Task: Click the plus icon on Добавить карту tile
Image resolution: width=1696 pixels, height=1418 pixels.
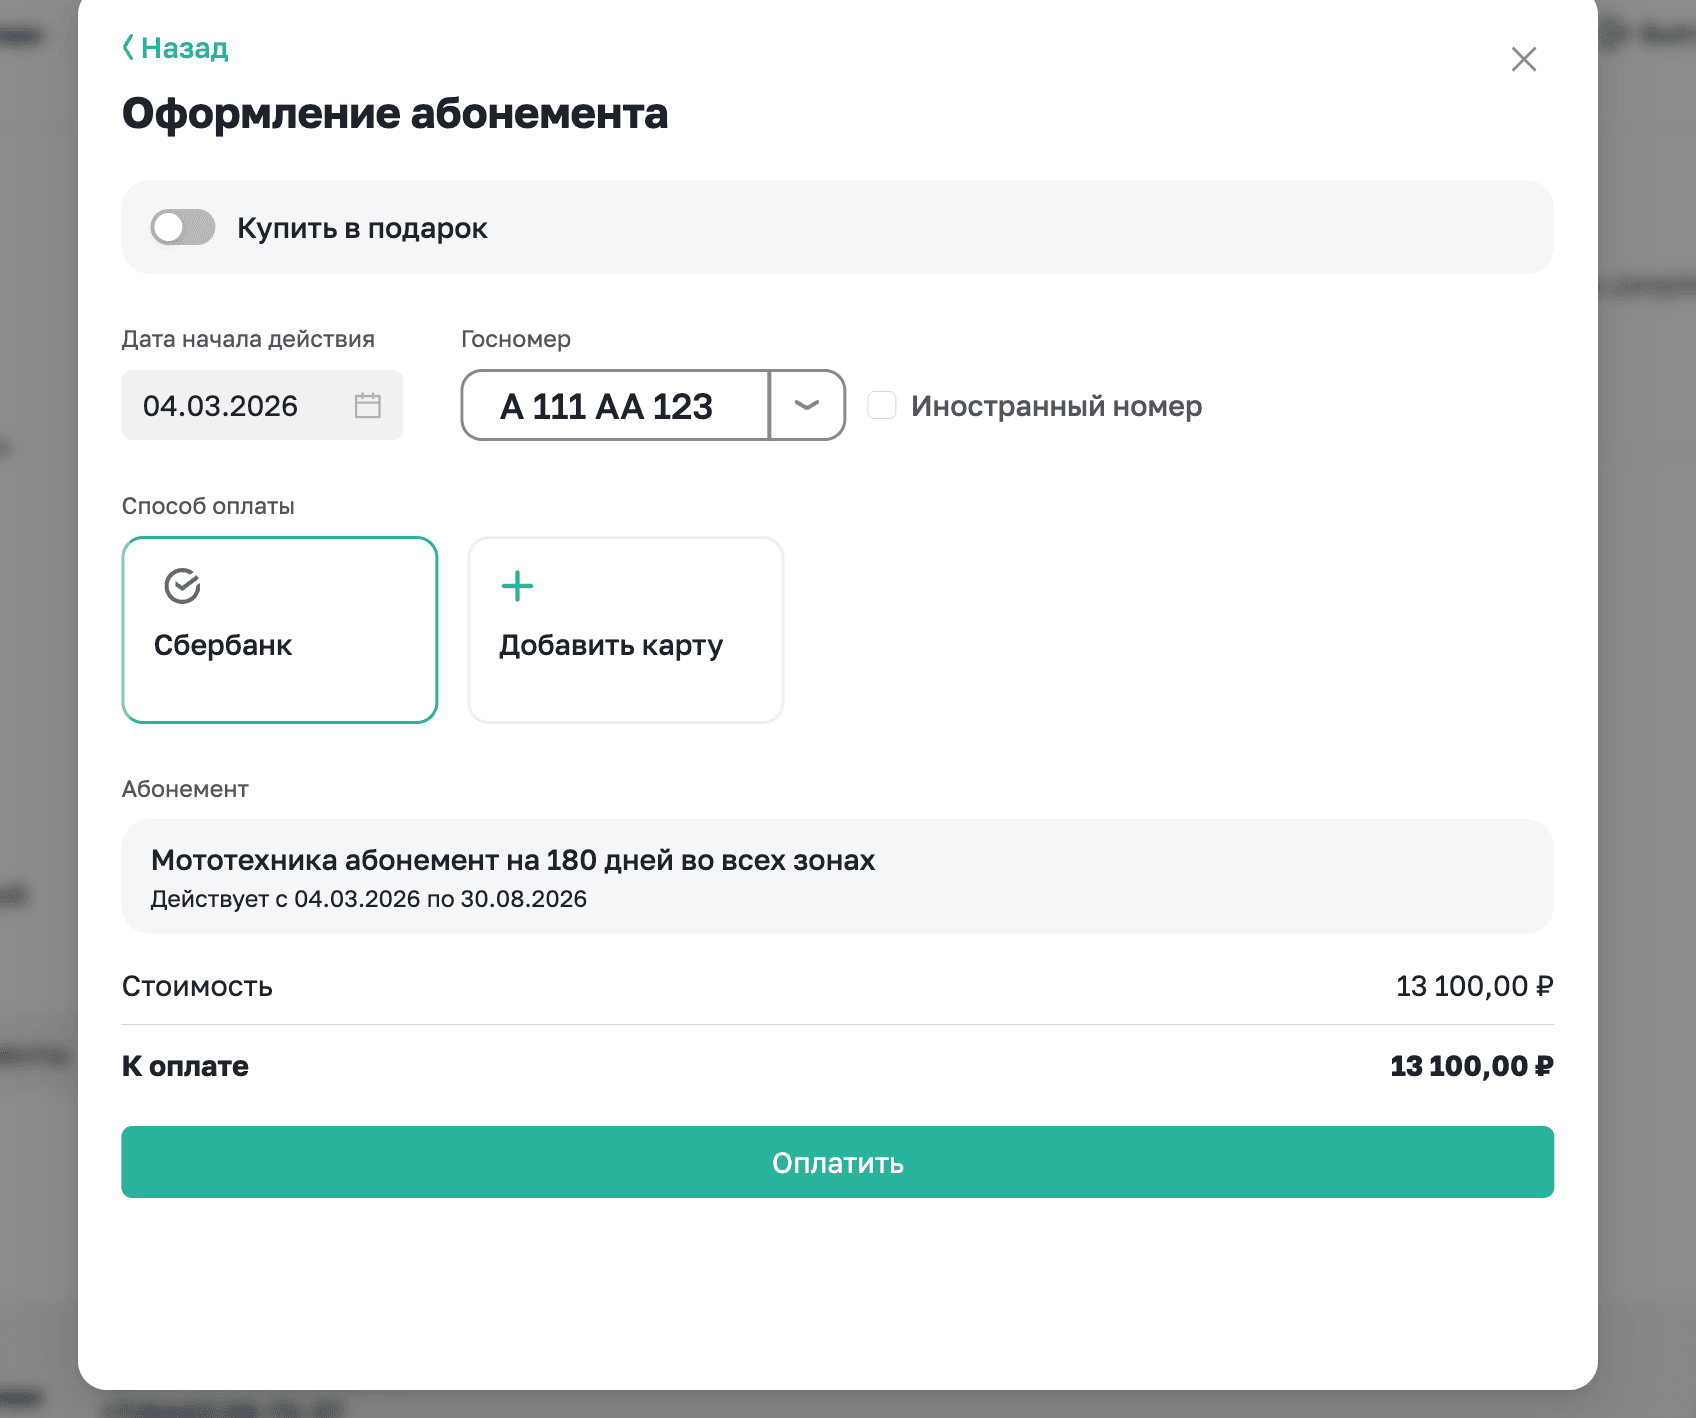Action: coord(517,587)
